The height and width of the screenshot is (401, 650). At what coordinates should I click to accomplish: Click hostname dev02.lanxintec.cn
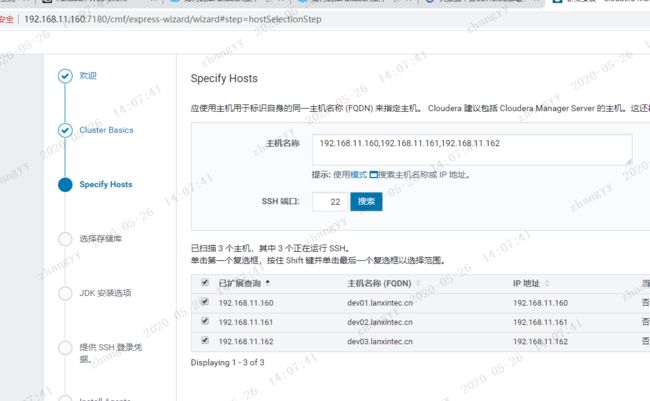[x=380, y=322]
